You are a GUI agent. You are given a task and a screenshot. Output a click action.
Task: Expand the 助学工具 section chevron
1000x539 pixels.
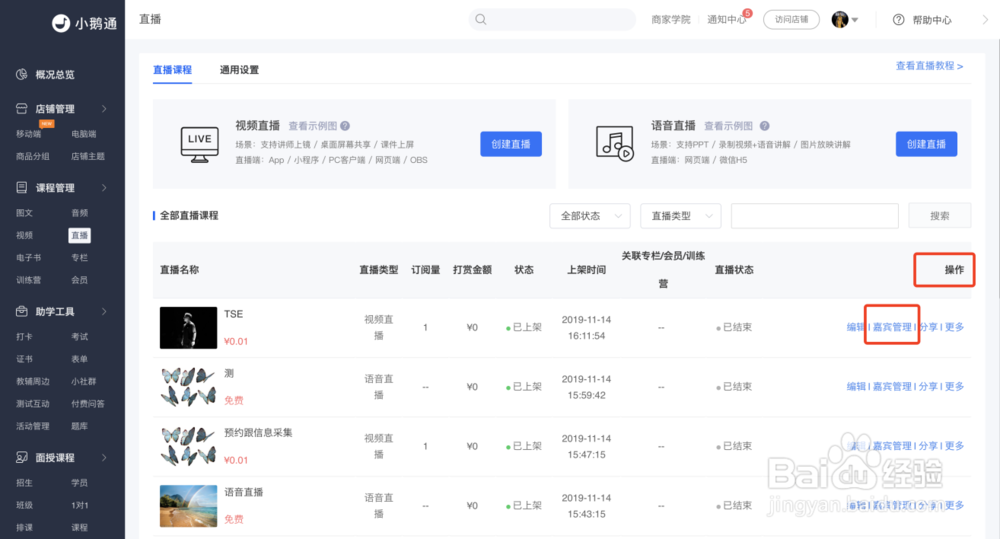point(104,311)
